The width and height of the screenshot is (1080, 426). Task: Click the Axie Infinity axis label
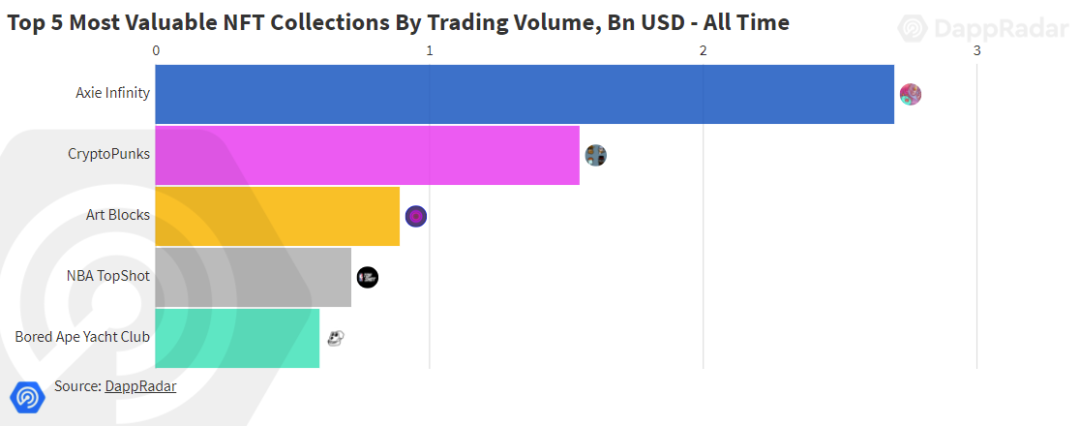pyautogui.click(x=112, y=93)
